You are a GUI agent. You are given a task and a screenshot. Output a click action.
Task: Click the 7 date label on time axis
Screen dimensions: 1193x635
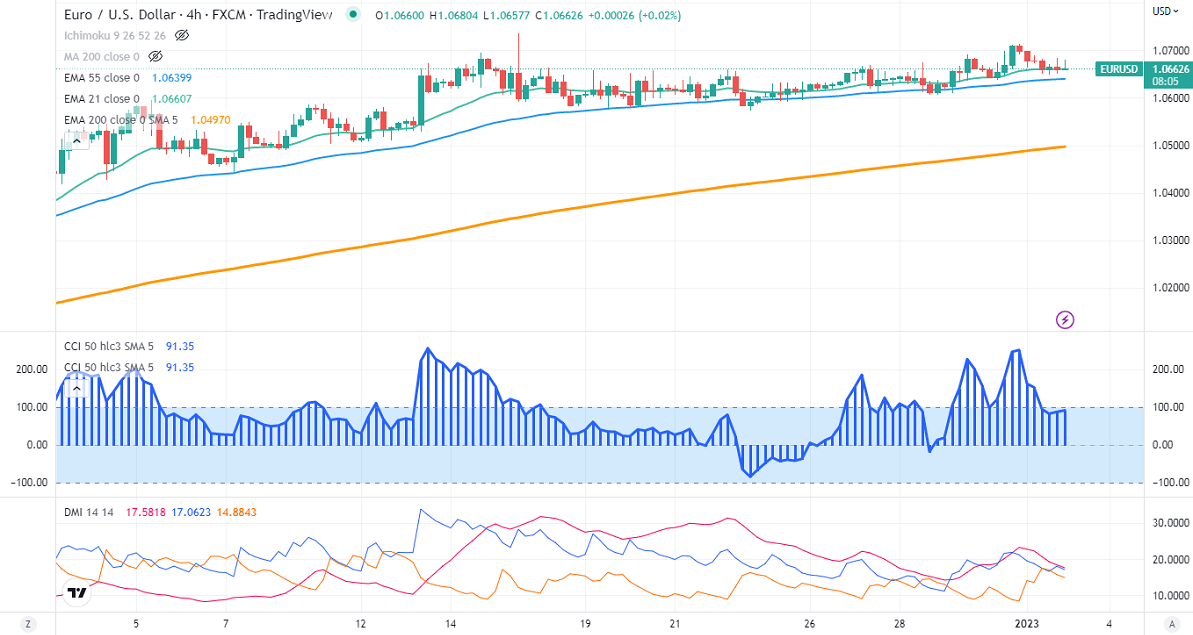(226, 624)
